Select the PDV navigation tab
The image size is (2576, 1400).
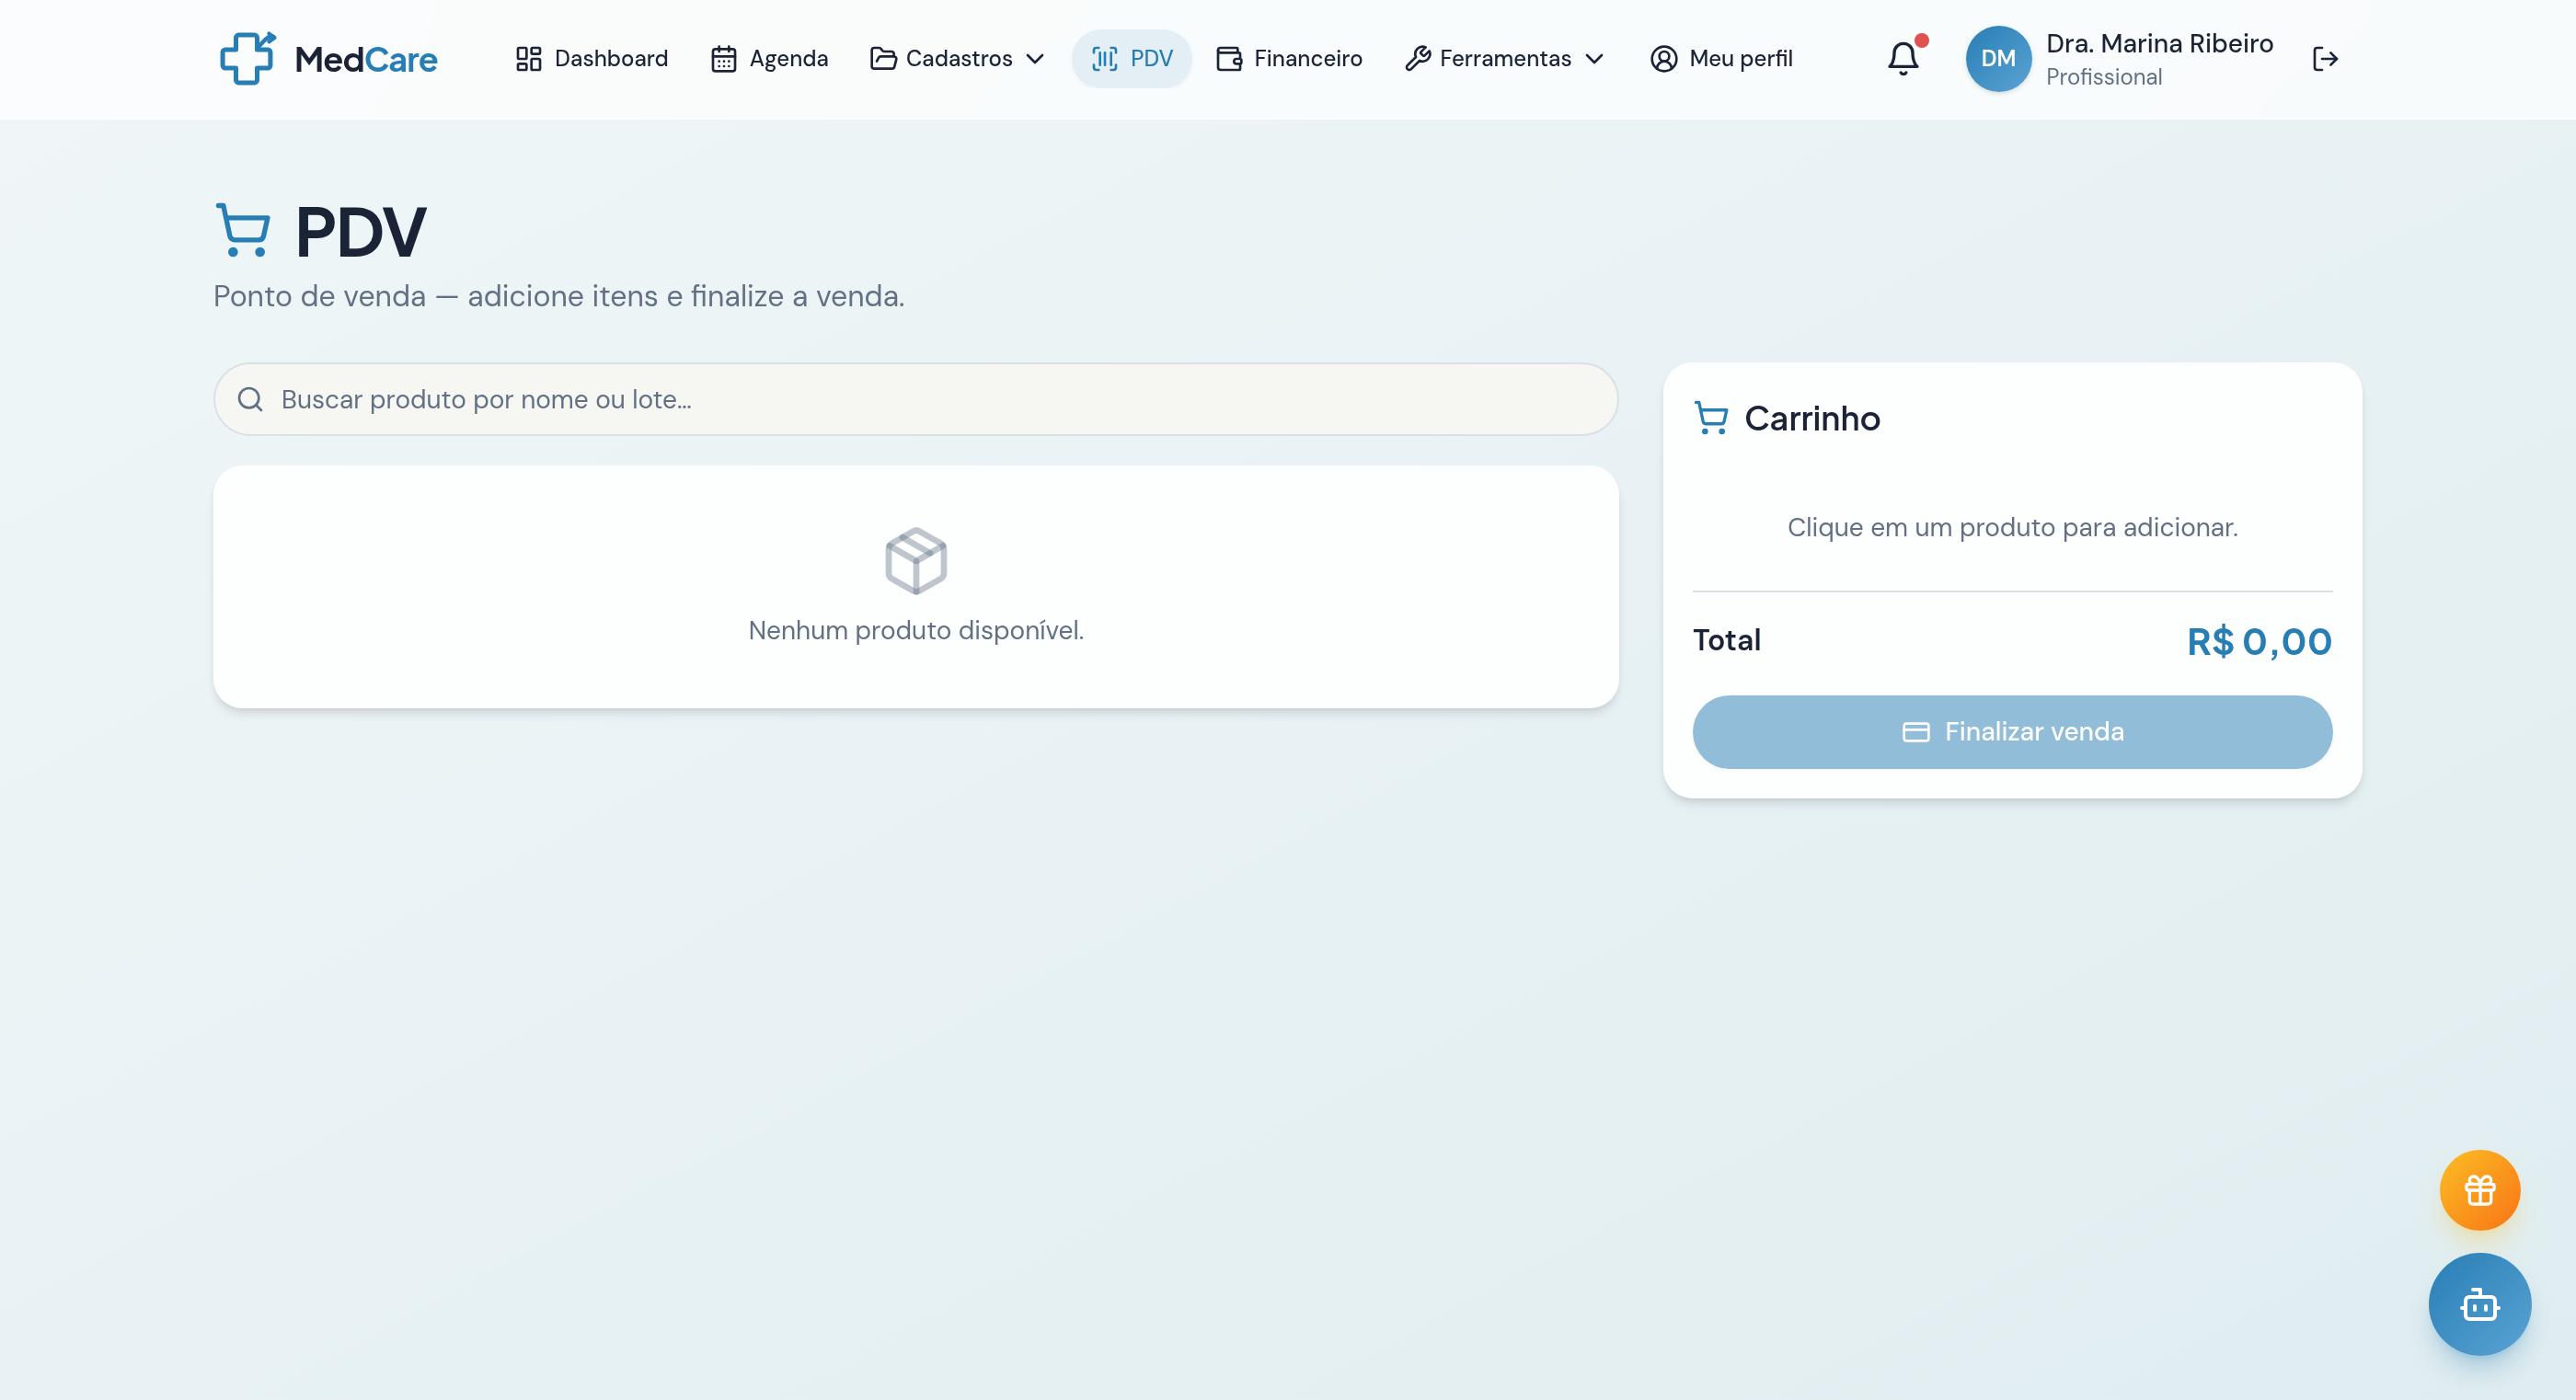pos(1132,59)
